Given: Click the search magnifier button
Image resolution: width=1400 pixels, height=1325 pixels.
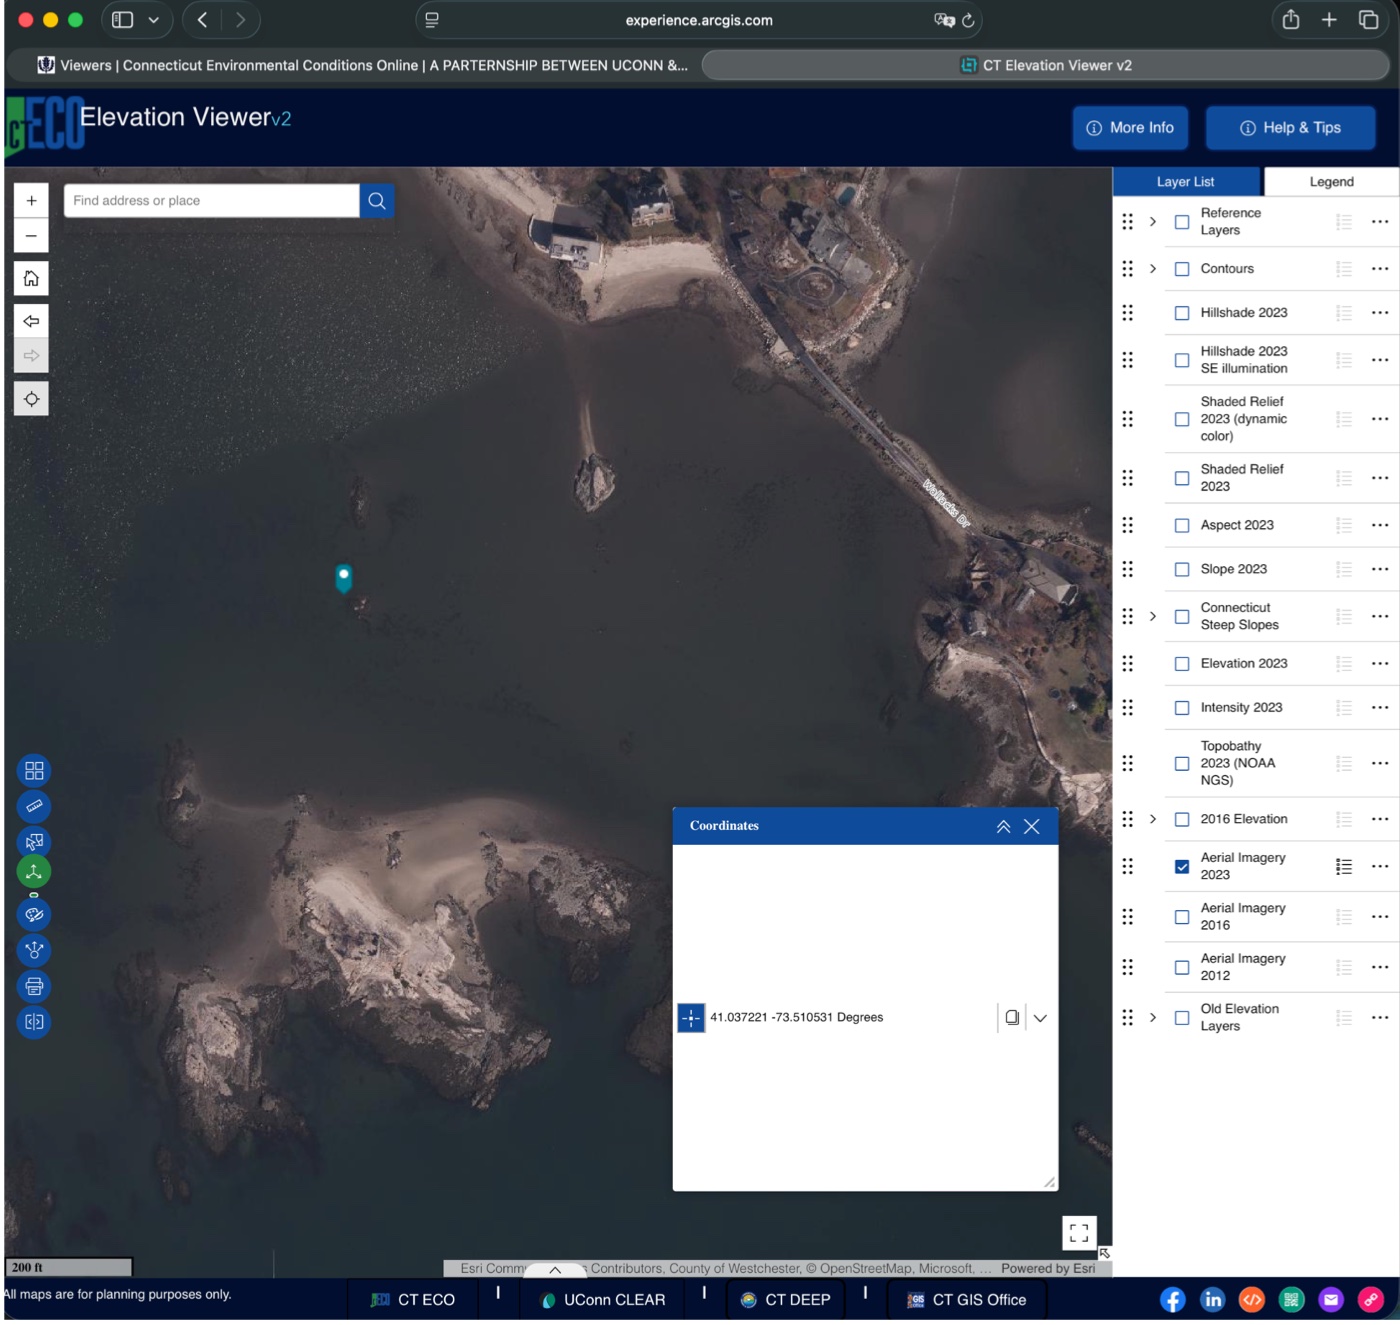Looking at the screenshot, I should click(377, 201).
